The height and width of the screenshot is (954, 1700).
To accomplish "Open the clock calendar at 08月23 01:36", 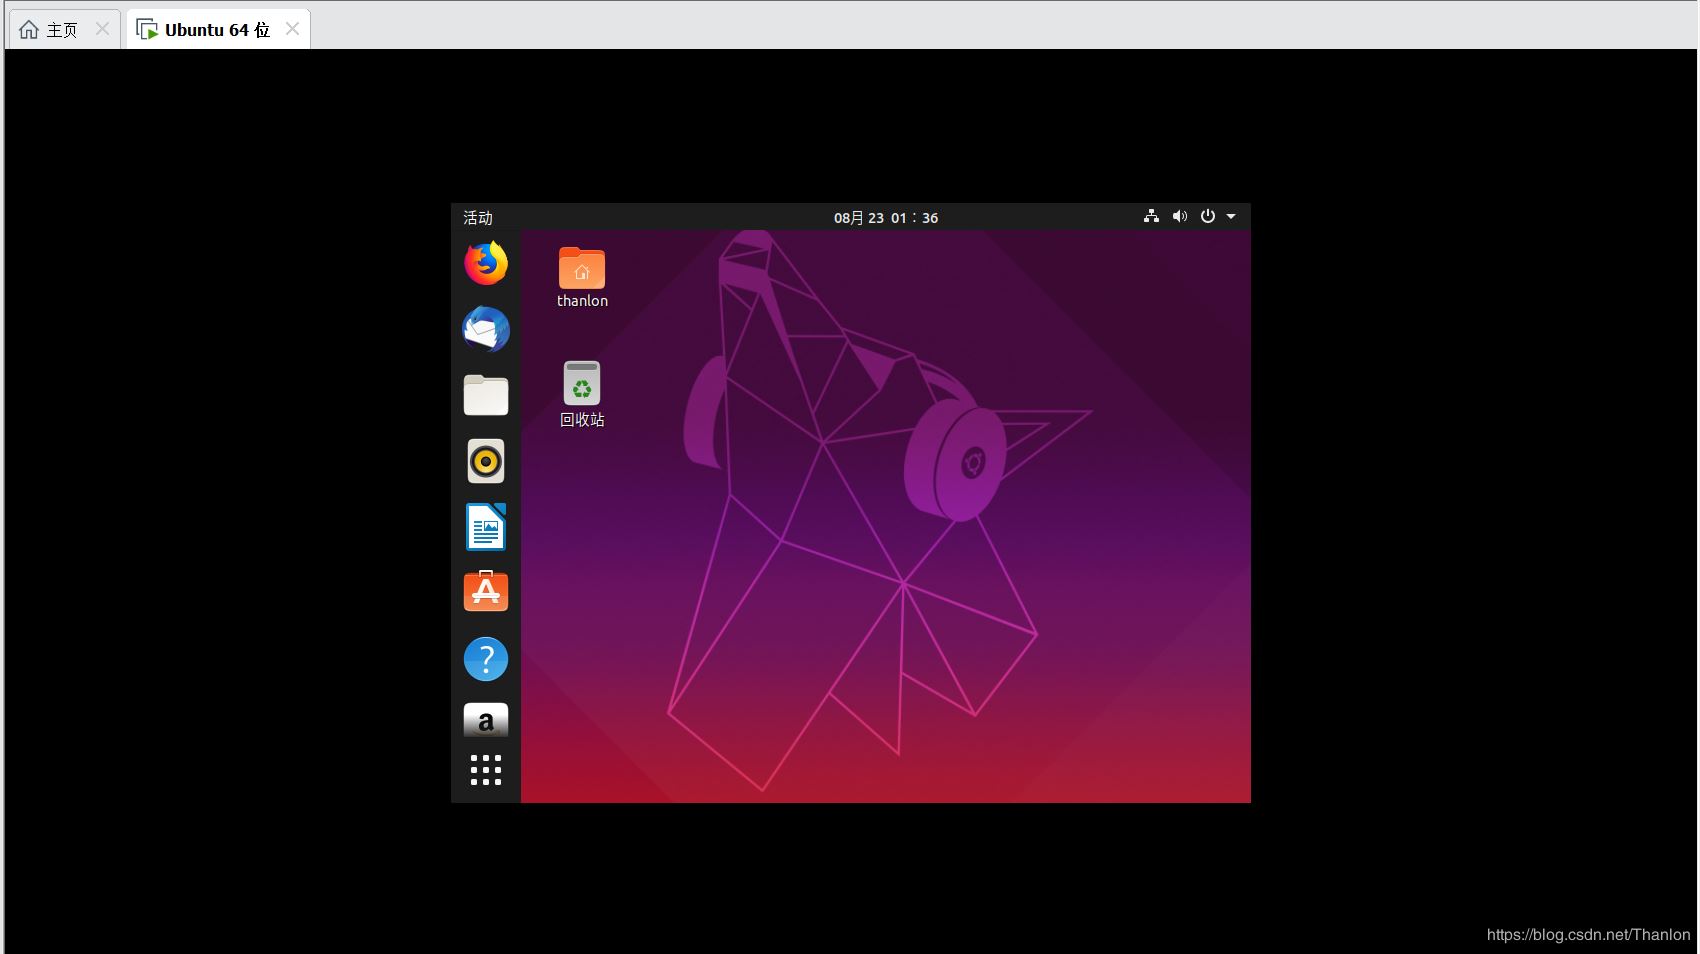I will (886, 218).
